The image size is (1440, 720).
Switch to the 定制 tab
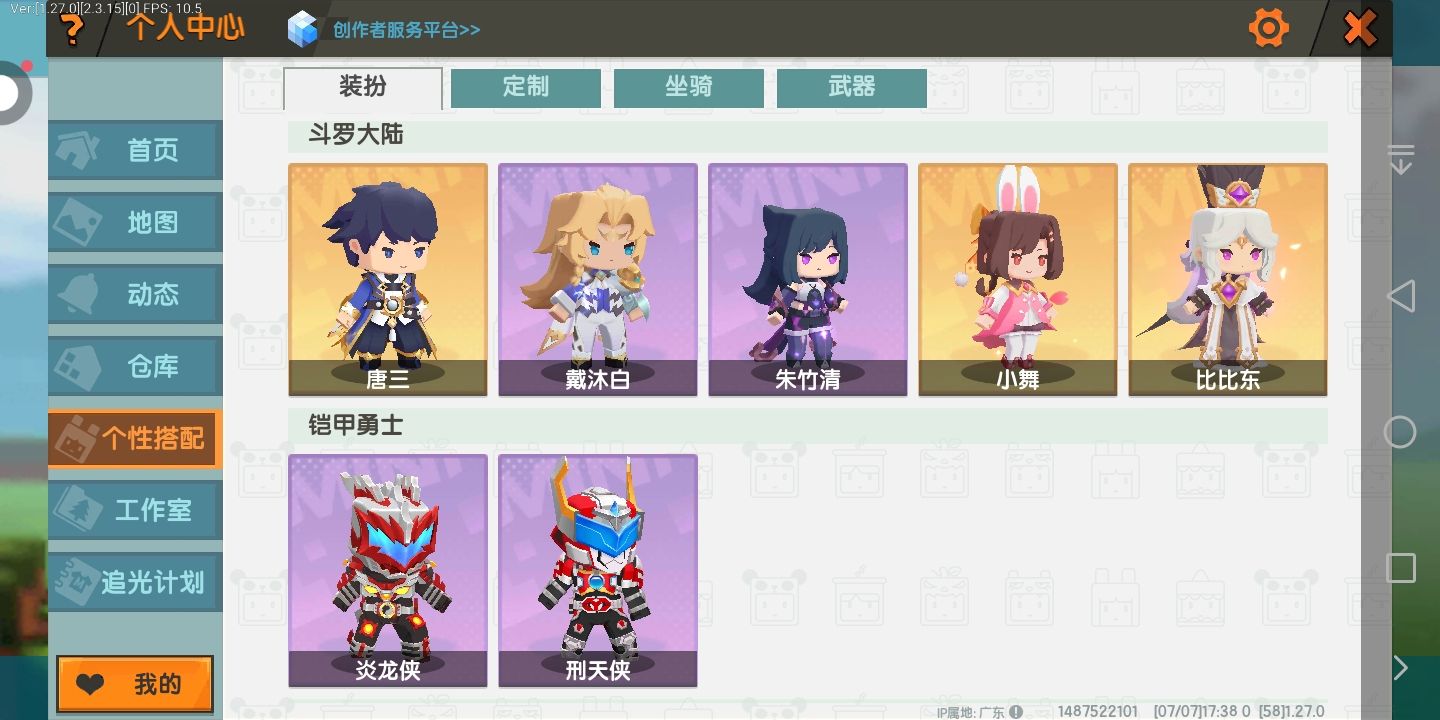(x=526, y=88)
